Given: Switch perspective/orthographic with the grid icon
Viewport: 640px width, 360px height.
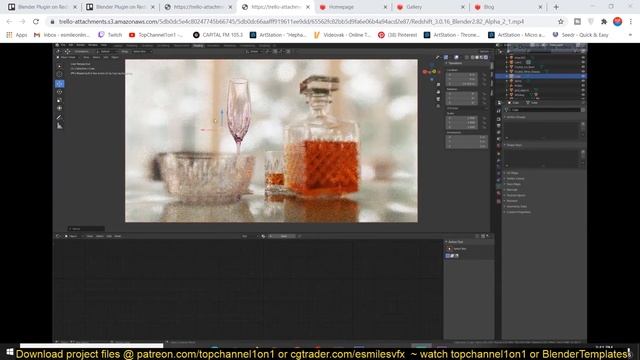Looking at the screenshot, I should [x=438, y=106].
